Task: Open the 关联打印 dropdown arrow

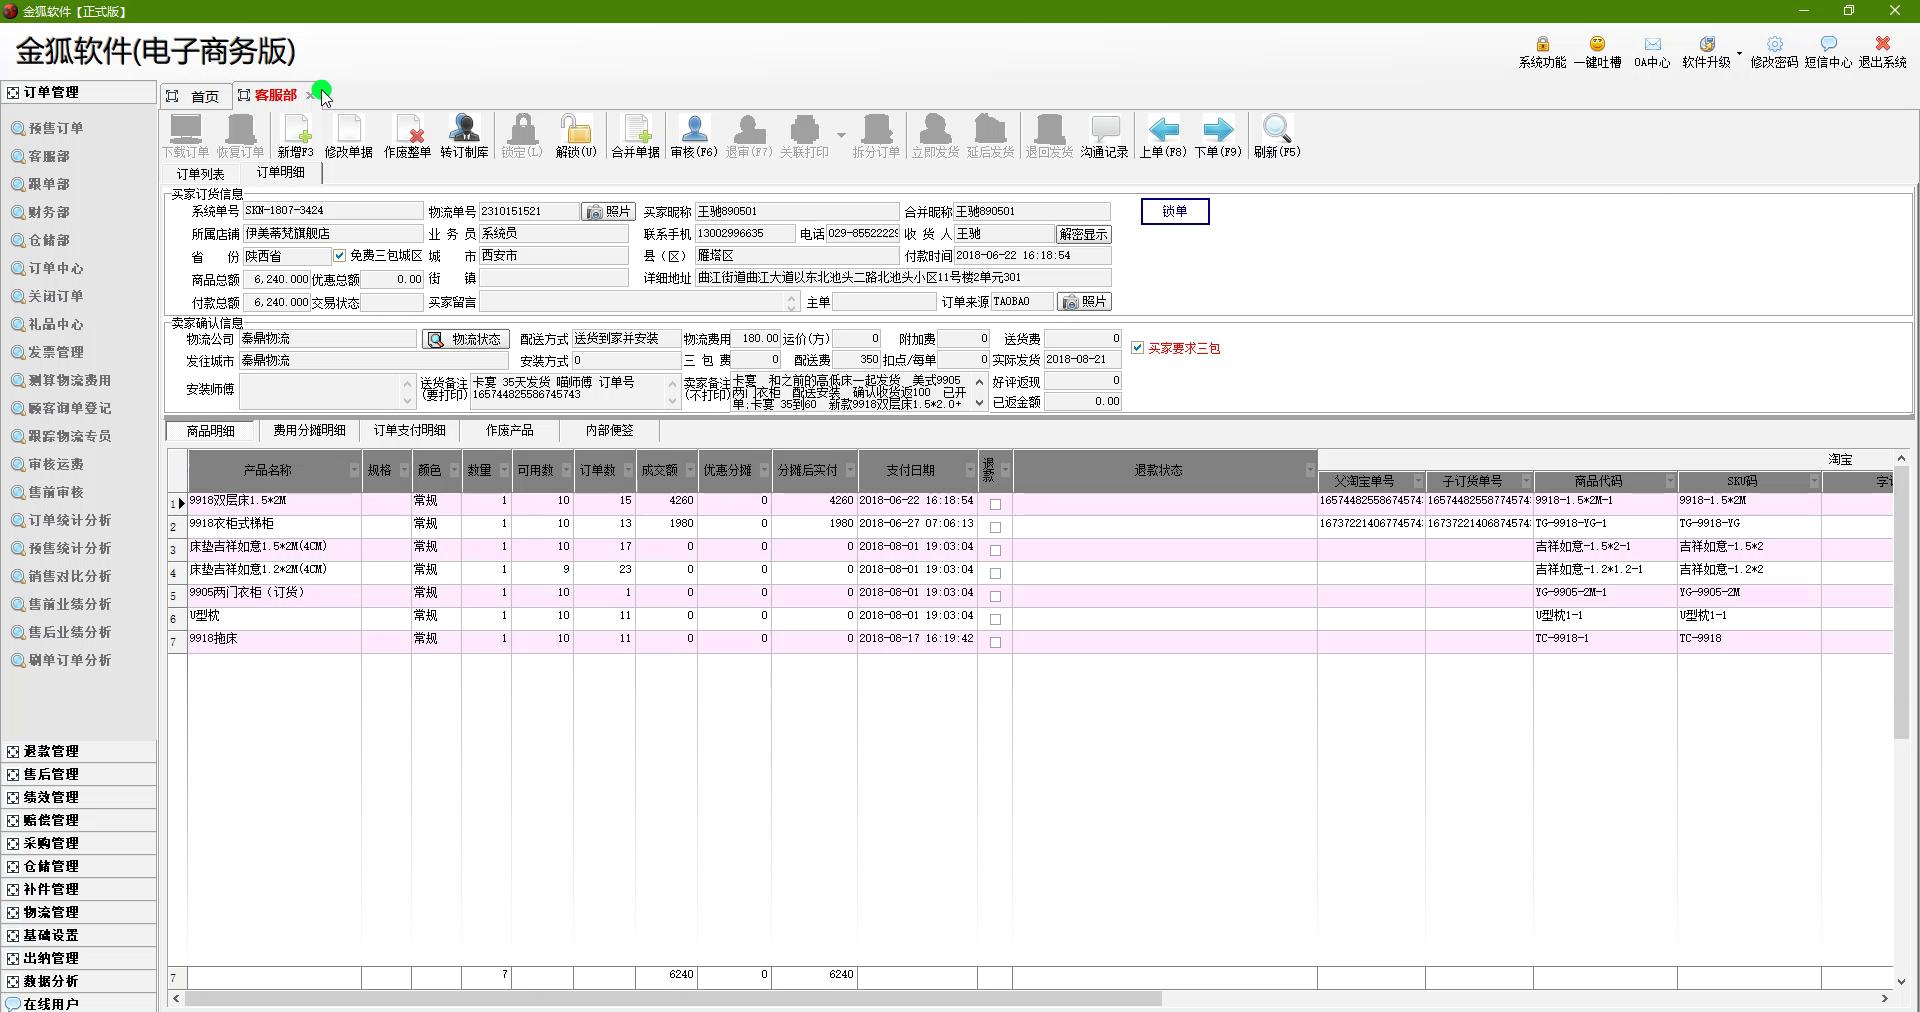Action: pyautogui.click(x=841, y=135)
